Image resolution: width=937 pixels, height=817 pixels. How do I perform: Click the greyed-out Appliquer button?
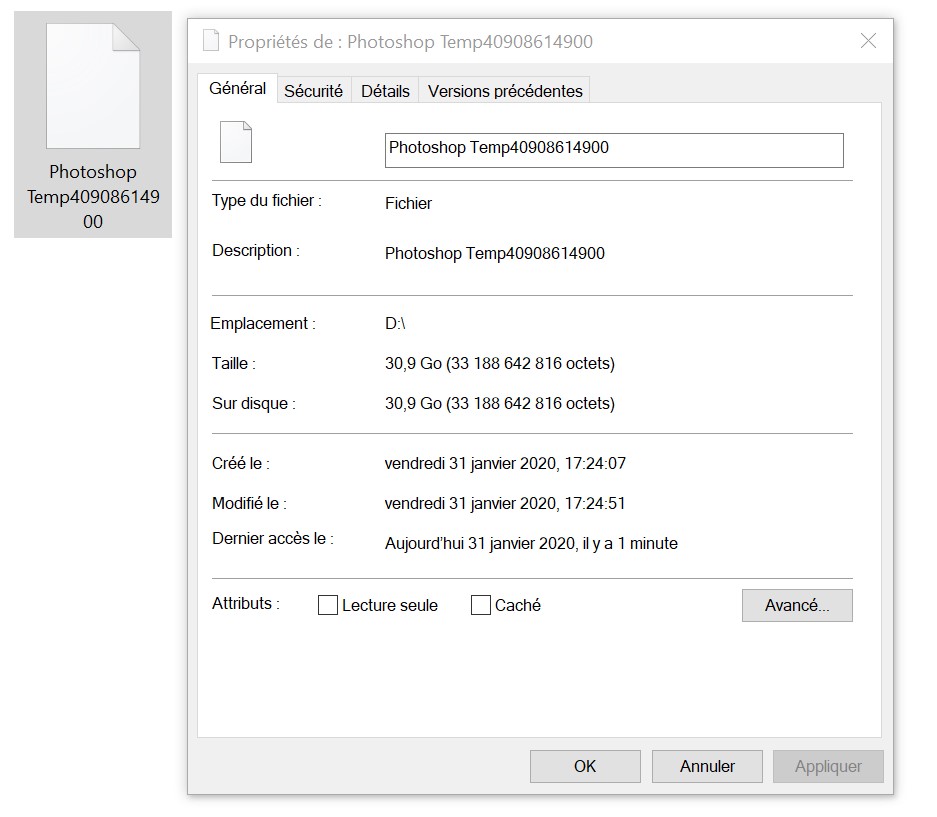click(828, 766)
